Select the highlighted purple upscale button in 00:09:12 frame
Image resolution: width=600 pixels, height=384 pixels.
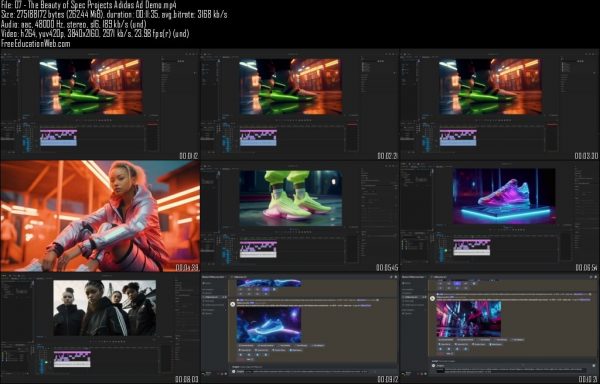(x=266, y=290)
